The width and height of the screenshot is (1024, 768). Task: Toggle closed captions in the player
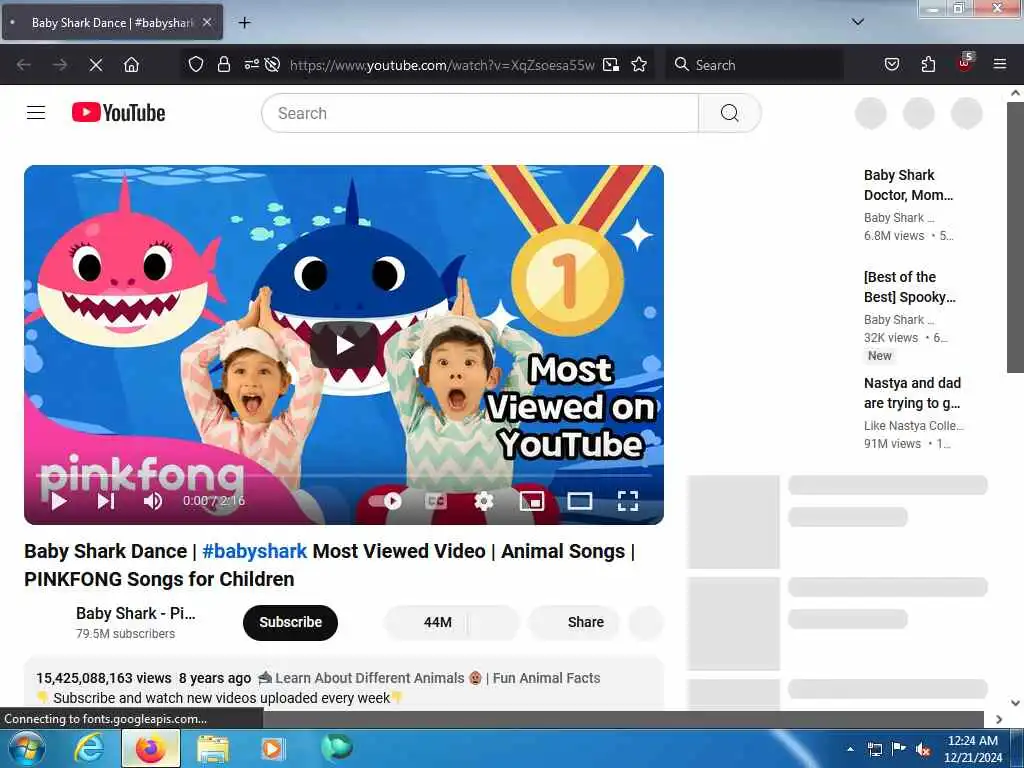(436, 501)
